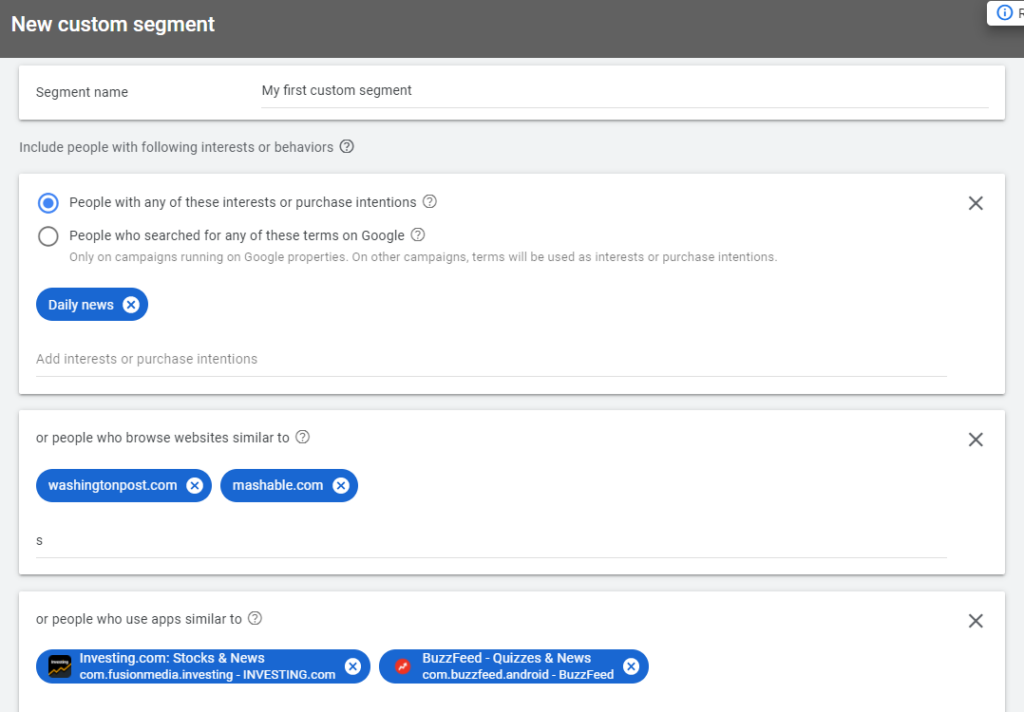This screenshot has height=712, width=1024.
Task: Open help for similar apps section
Action: point(255,619)
